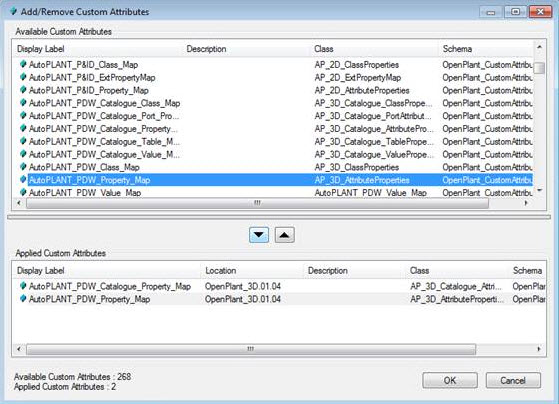Screen dimensions: 559x404
Task: Select AutoPLANT_PDW_Catalogue_Value_M... attribute
Action: click(104, 155)
